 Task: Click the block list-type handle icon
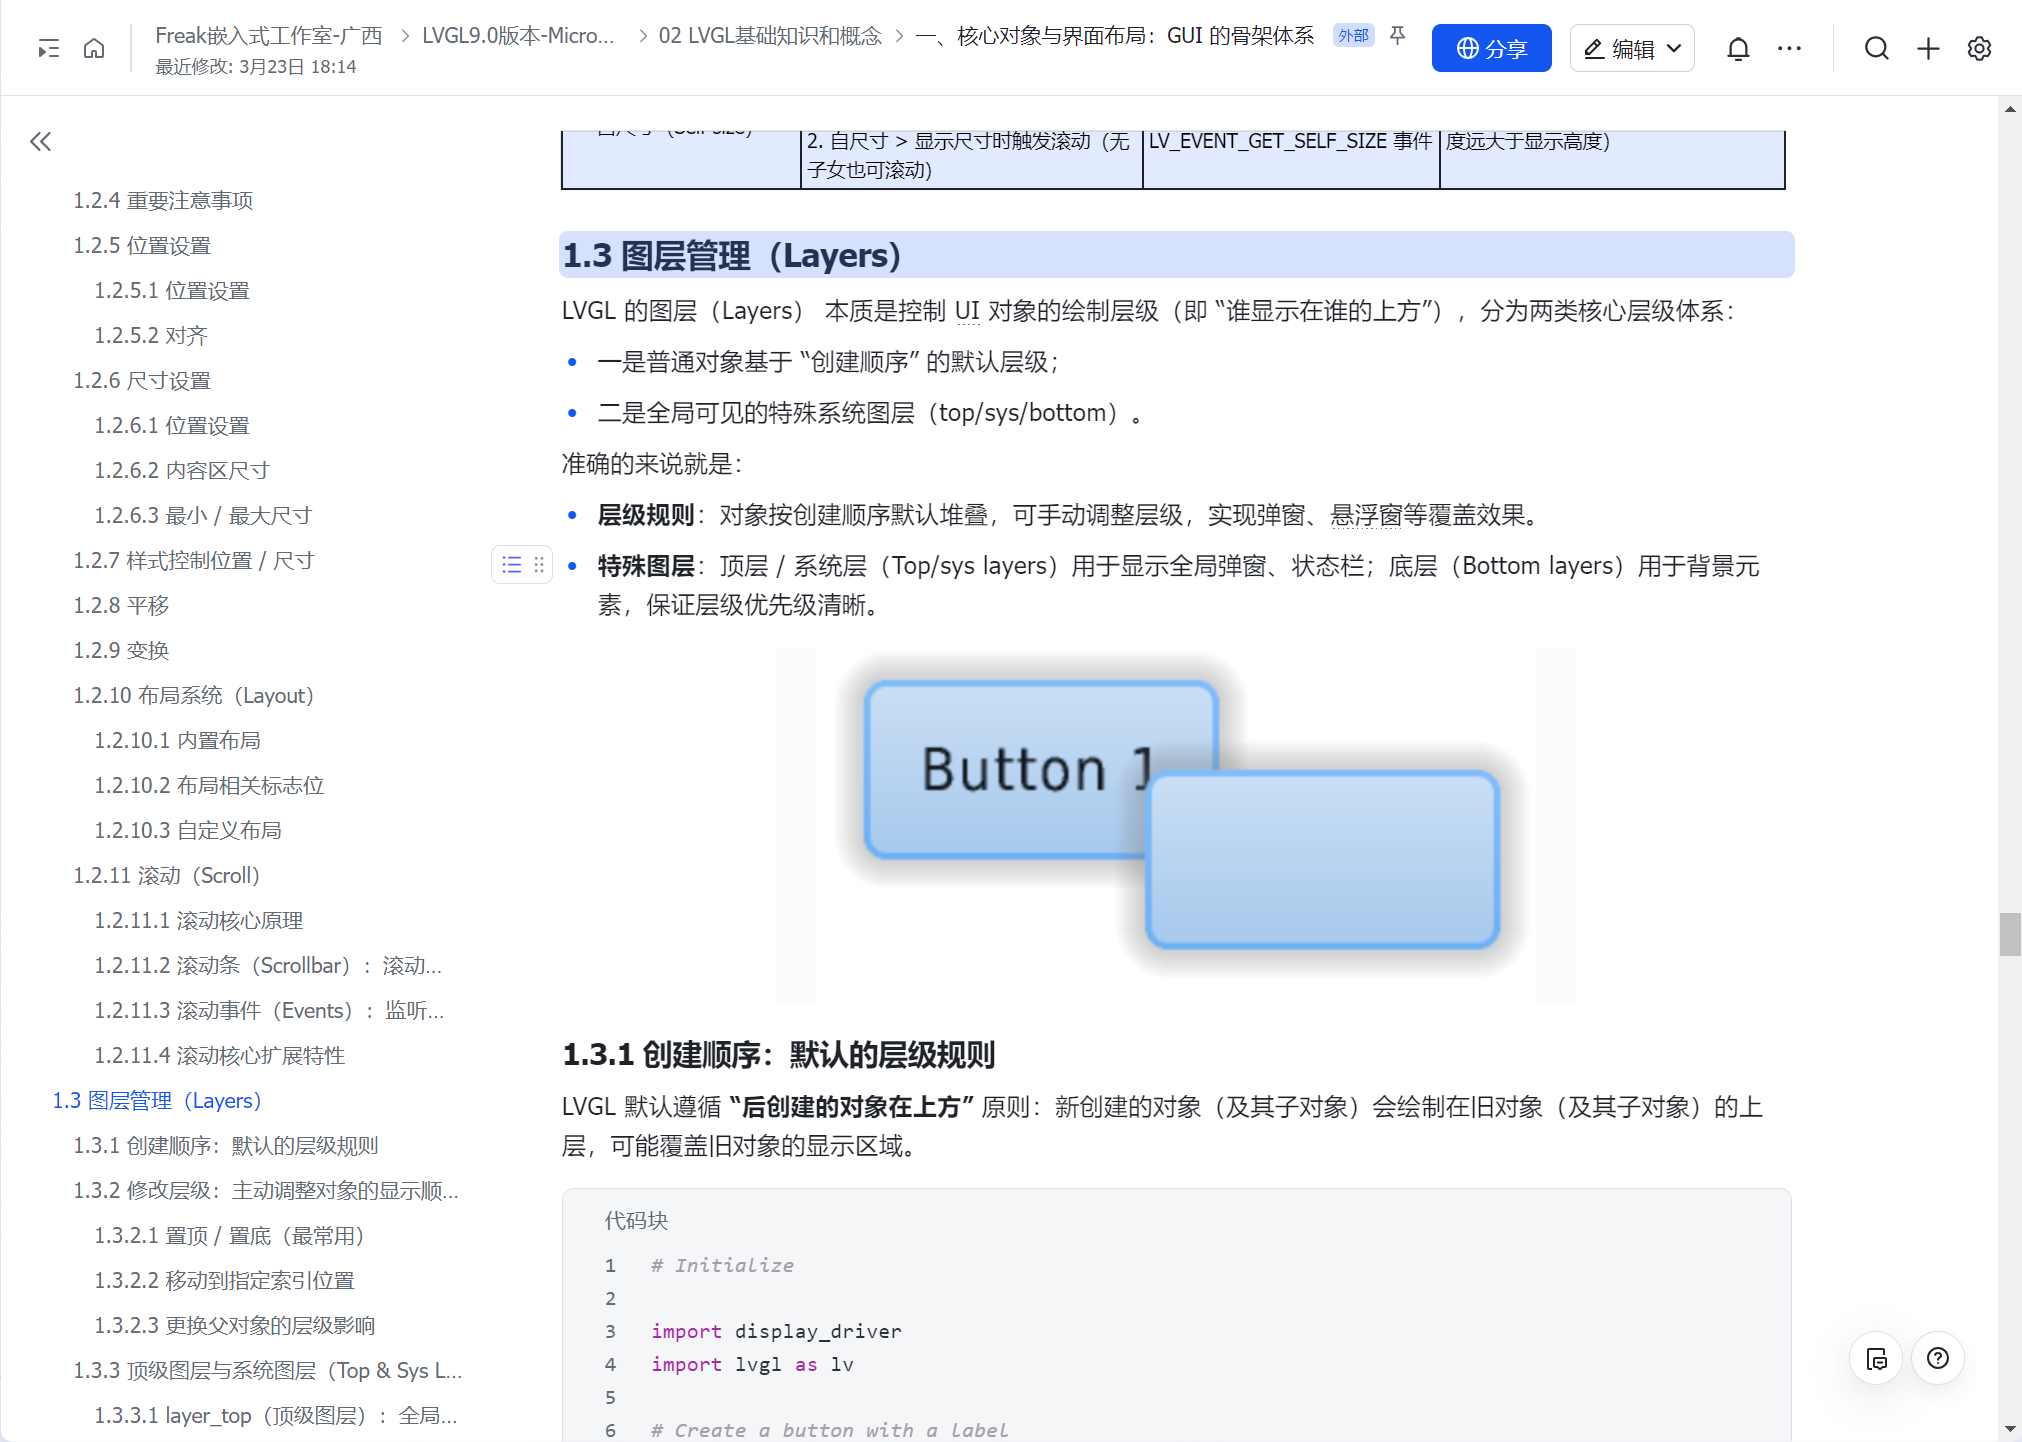point(512,565)
